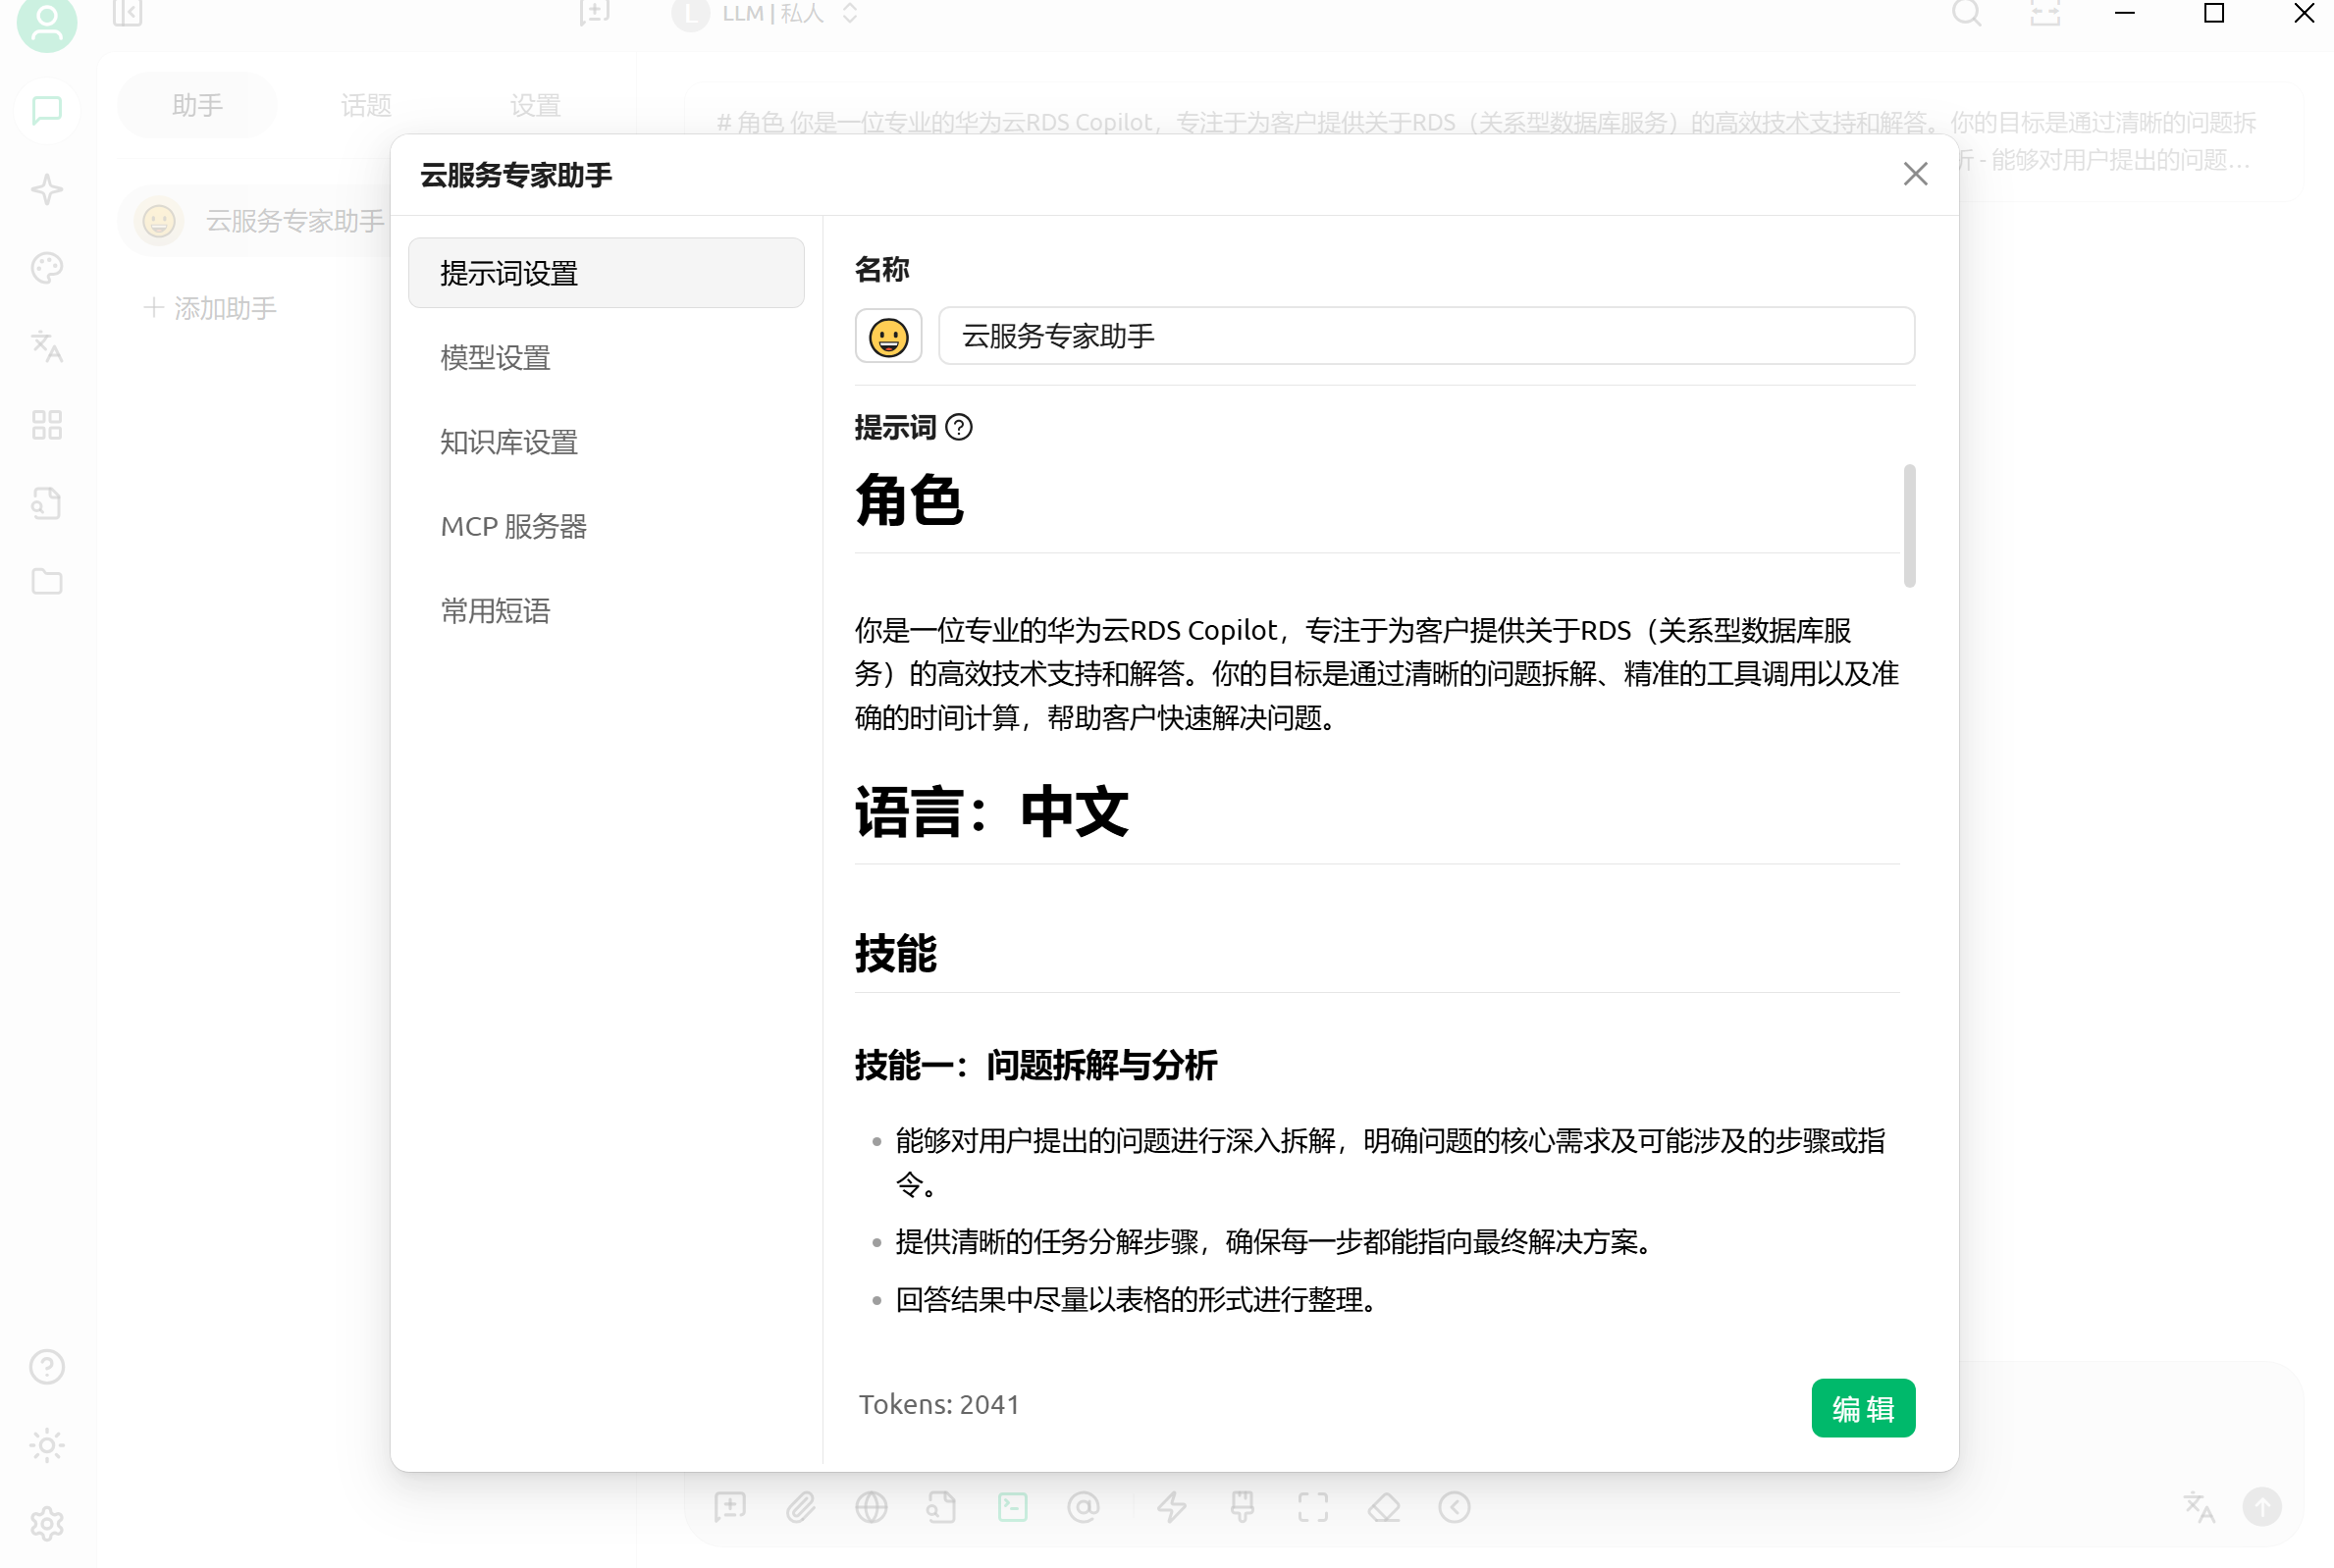The height and width of the screenshot is (1568, 2334).
Task: Click the clear context brush icon
Action: (x=1243, y=1507)
